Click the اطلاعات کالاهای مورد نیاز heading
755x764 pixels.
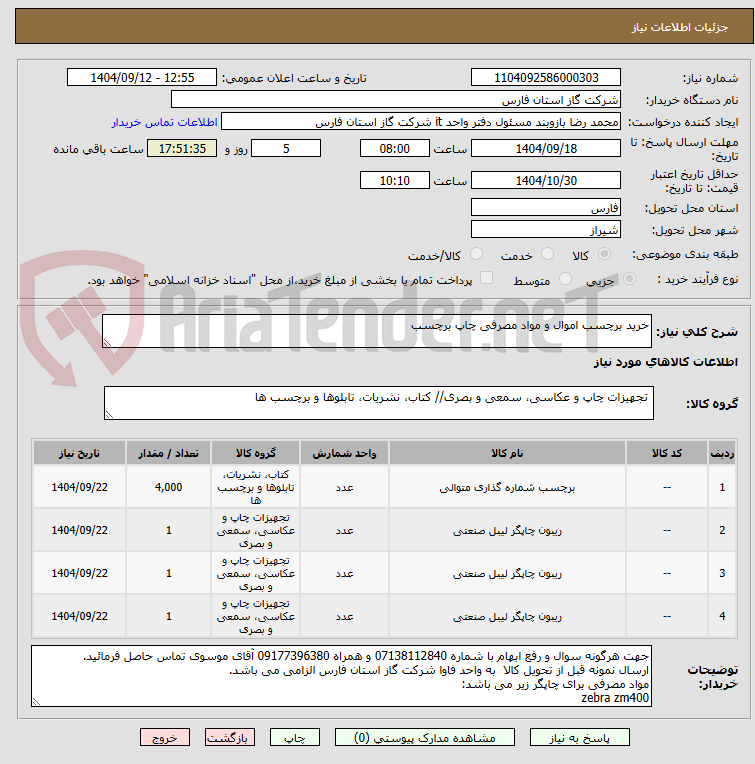click(x=665, y=362)
